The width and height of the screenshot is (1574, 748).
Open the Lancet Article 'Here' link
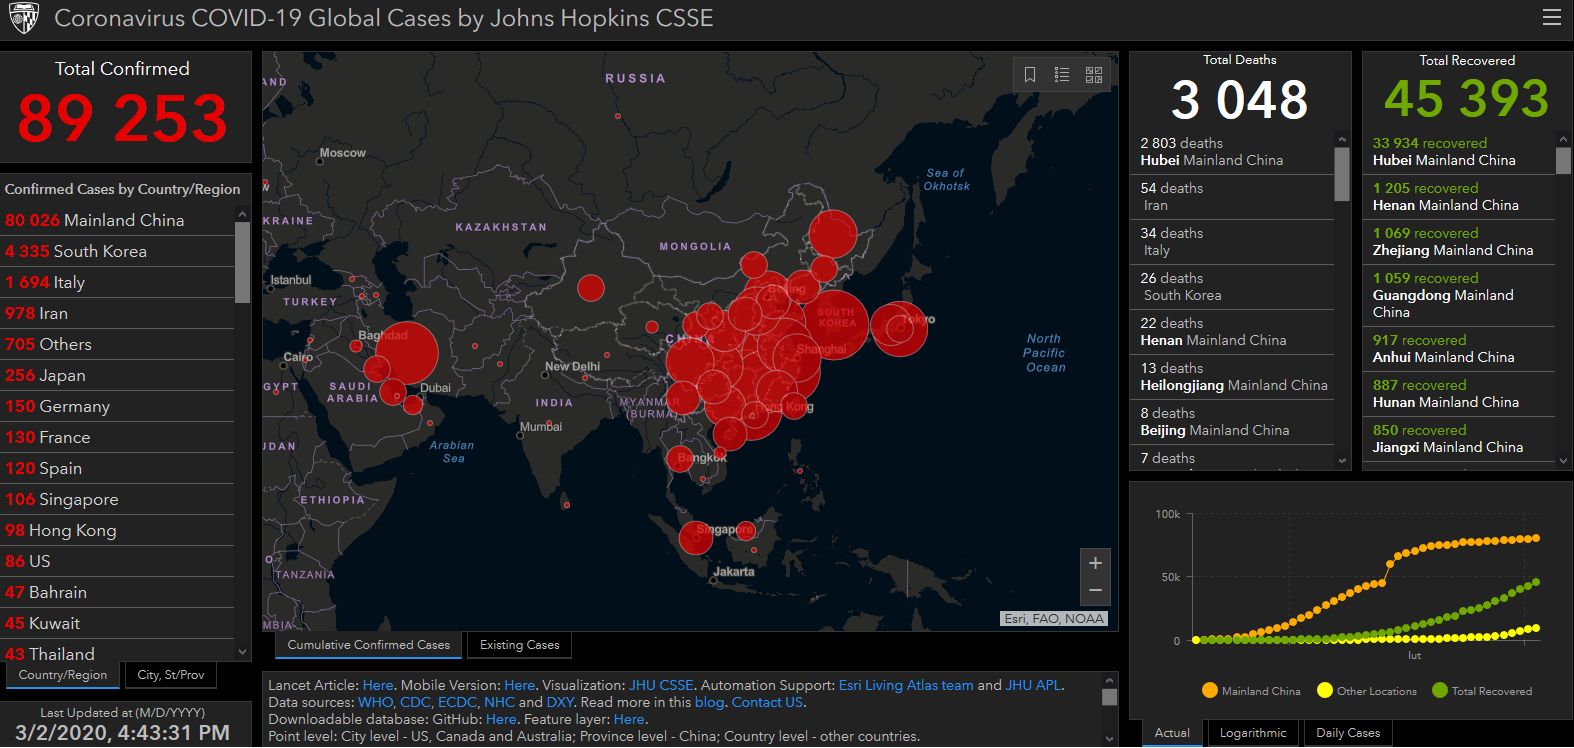[378, 685]
